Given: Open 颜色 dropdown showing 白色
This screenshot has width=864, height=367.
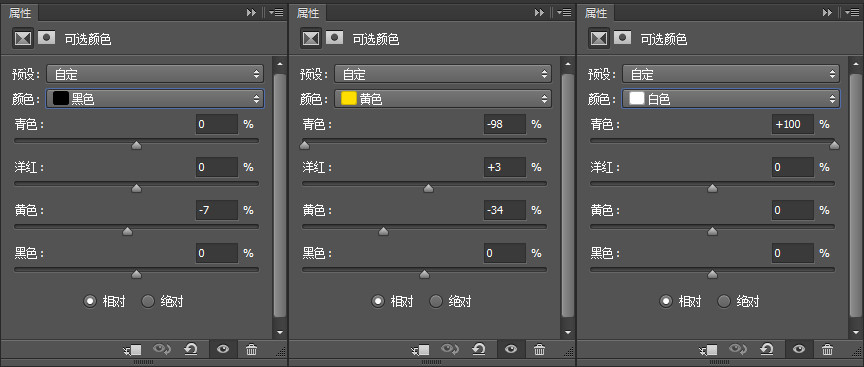Looking at the screenshot, I should (x=731, y=99).
